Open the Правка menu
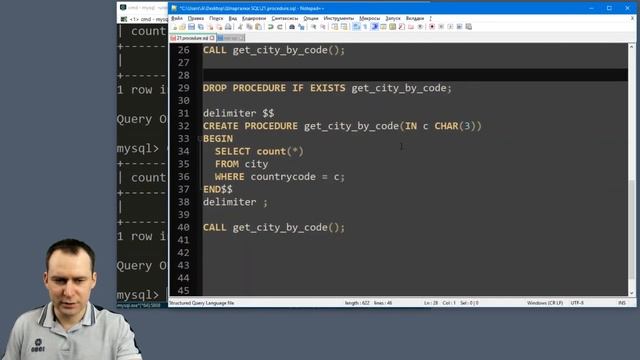This screenshot has width=640, height=360. click(x=196, y=18)
